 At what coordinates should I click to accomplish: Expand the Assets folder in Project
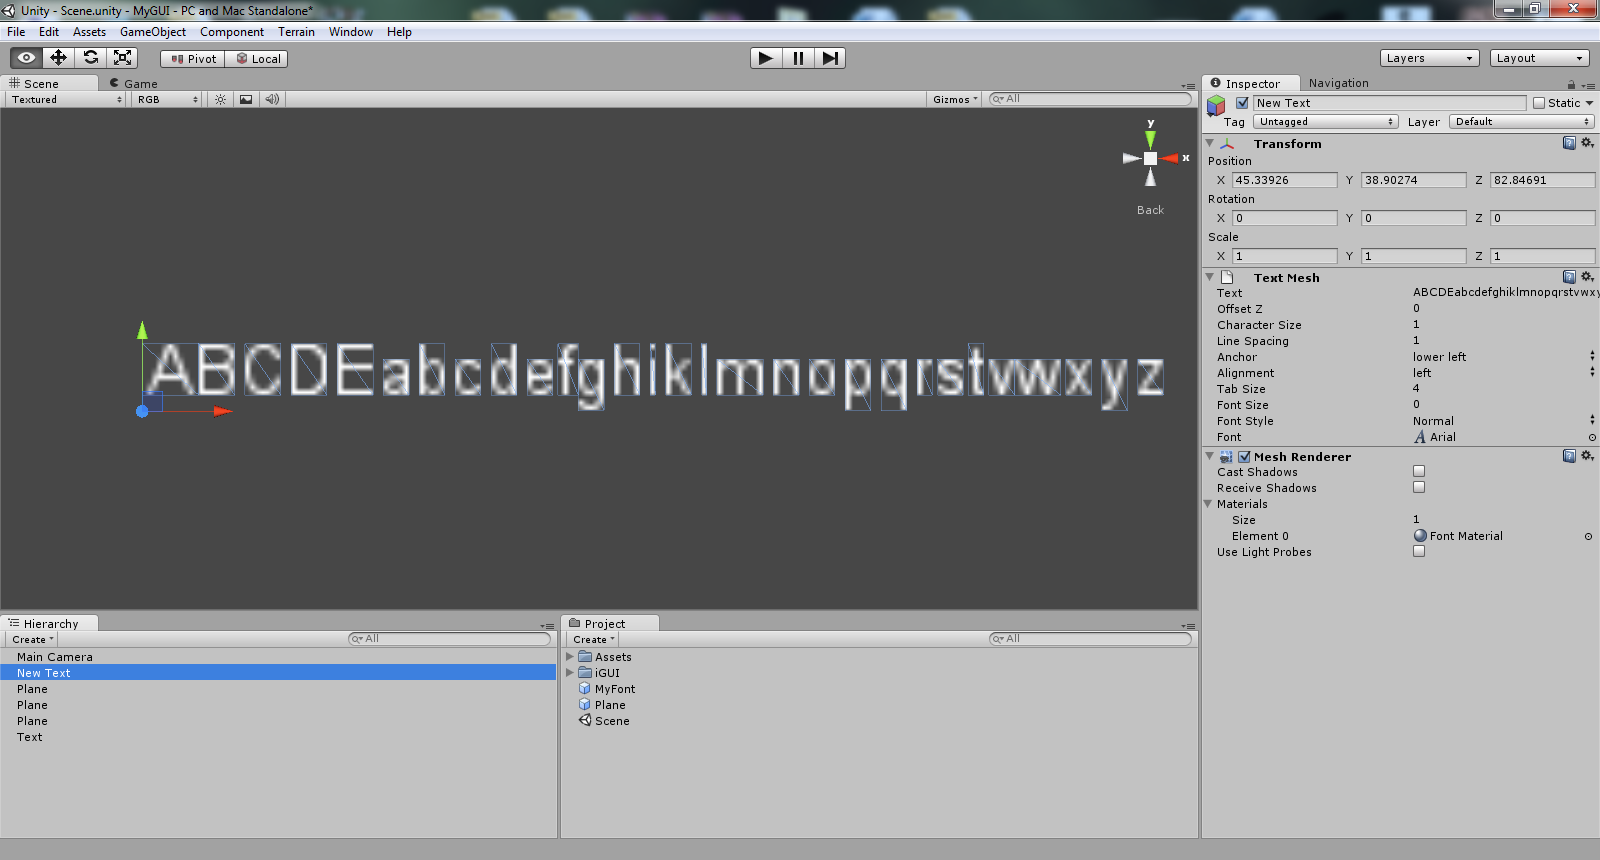click(570, 657)
